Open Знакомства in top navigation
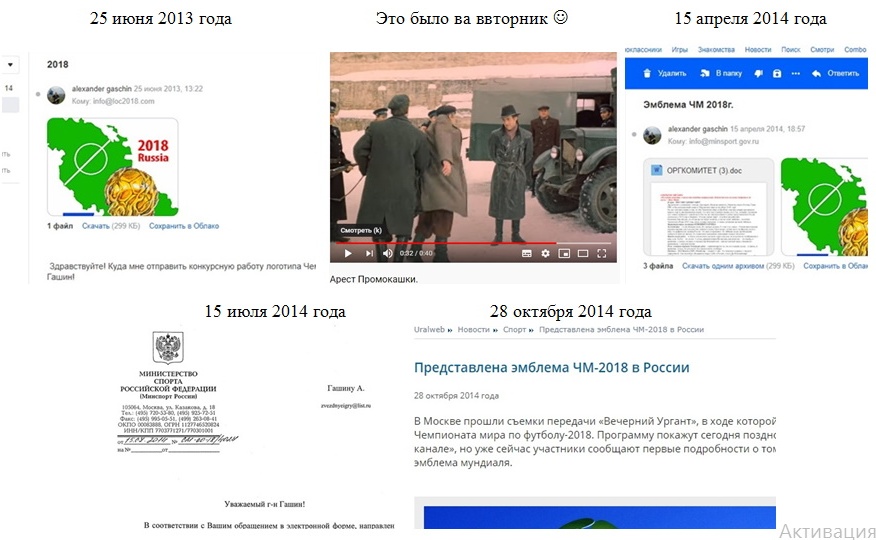 [x=716, y=50]
